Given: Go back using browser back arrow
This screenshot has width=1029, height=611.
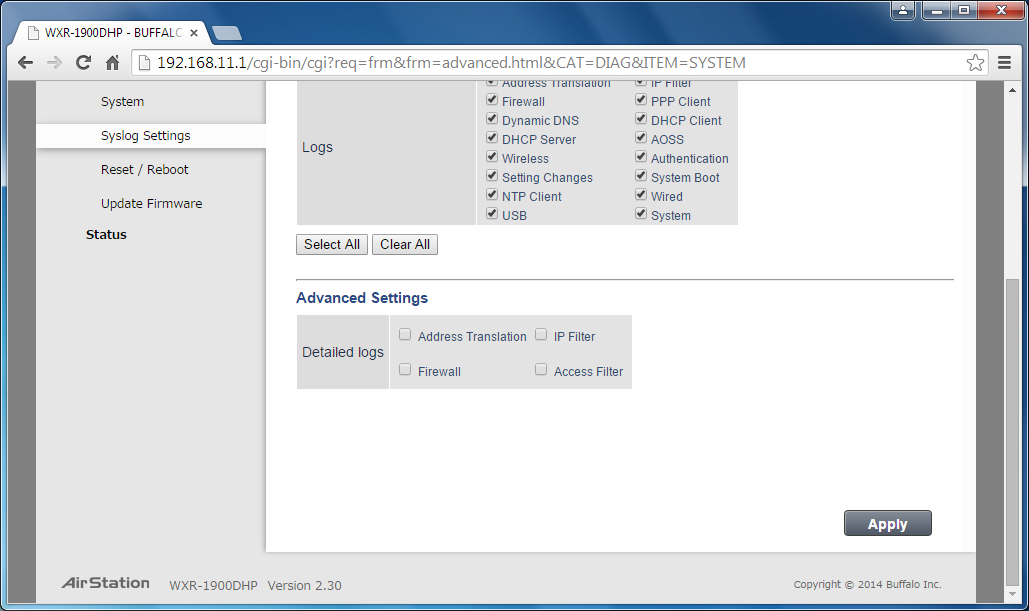Looking at the screenshot, I should coord(26,62).
